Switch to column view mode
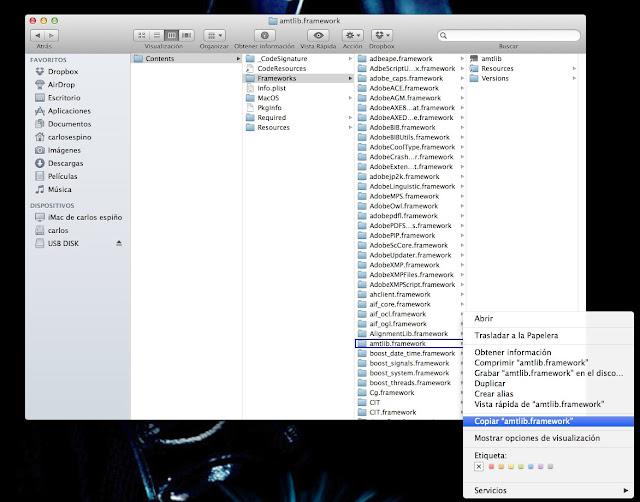640x502 pixels. 171,36
